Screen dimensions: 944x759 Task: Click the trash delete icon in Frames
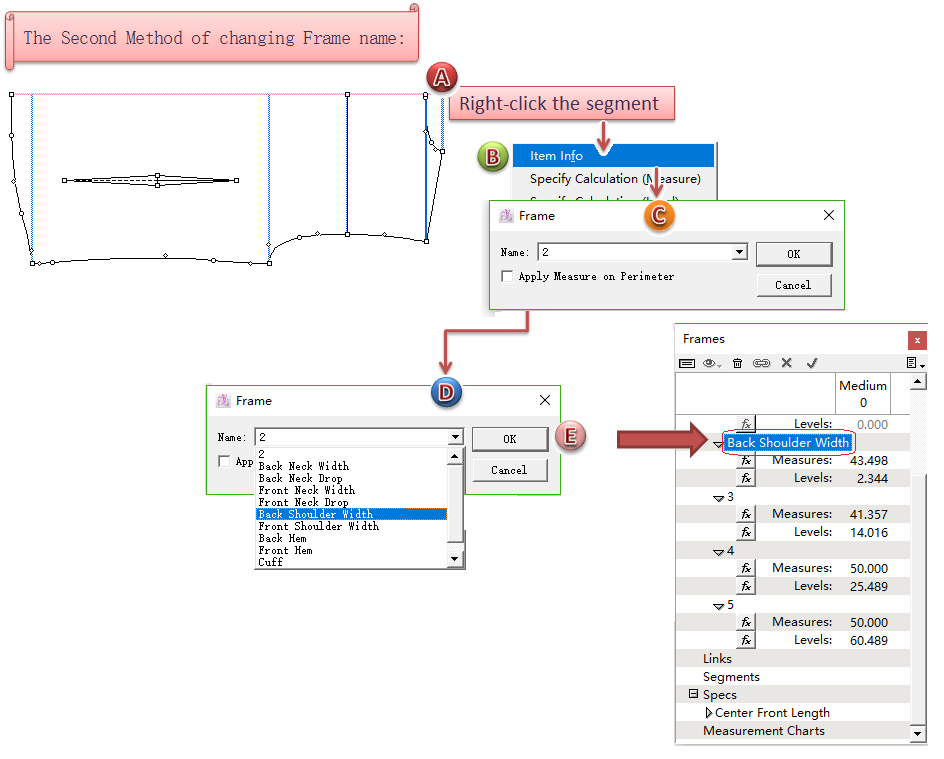pos(738,363)
